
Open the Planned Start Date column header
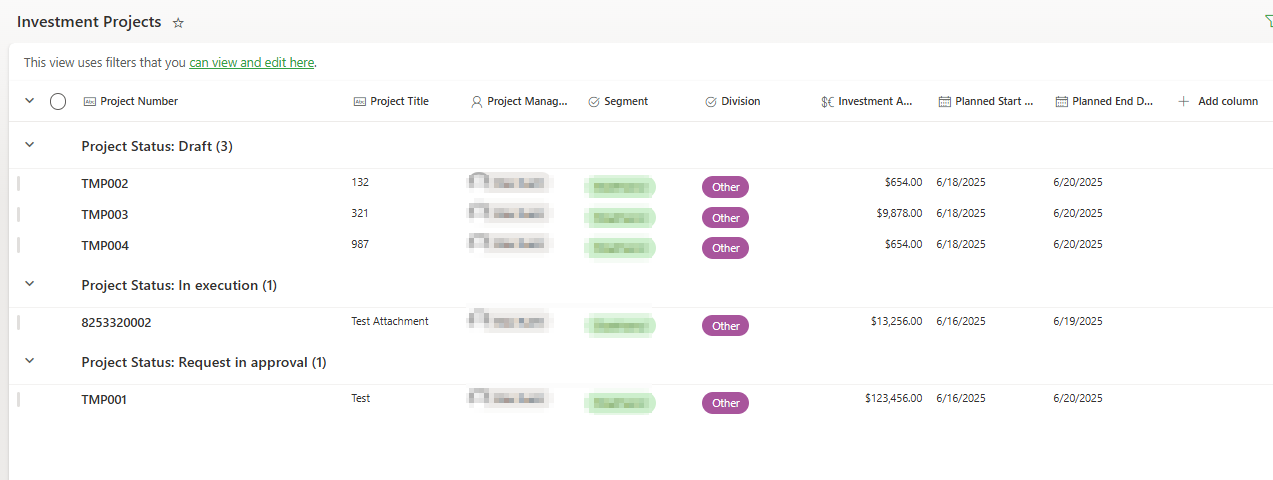pyautogui.click(x=993, y=101)
